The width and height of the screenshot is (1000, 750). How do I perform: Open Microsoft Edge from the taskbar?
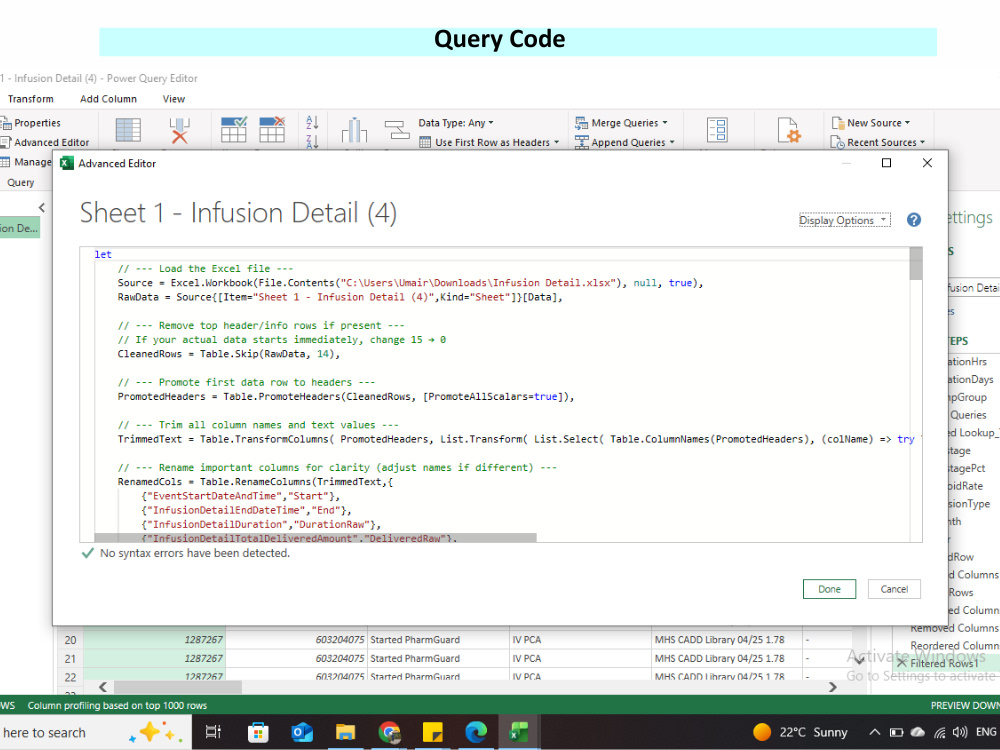coord(476,732)
